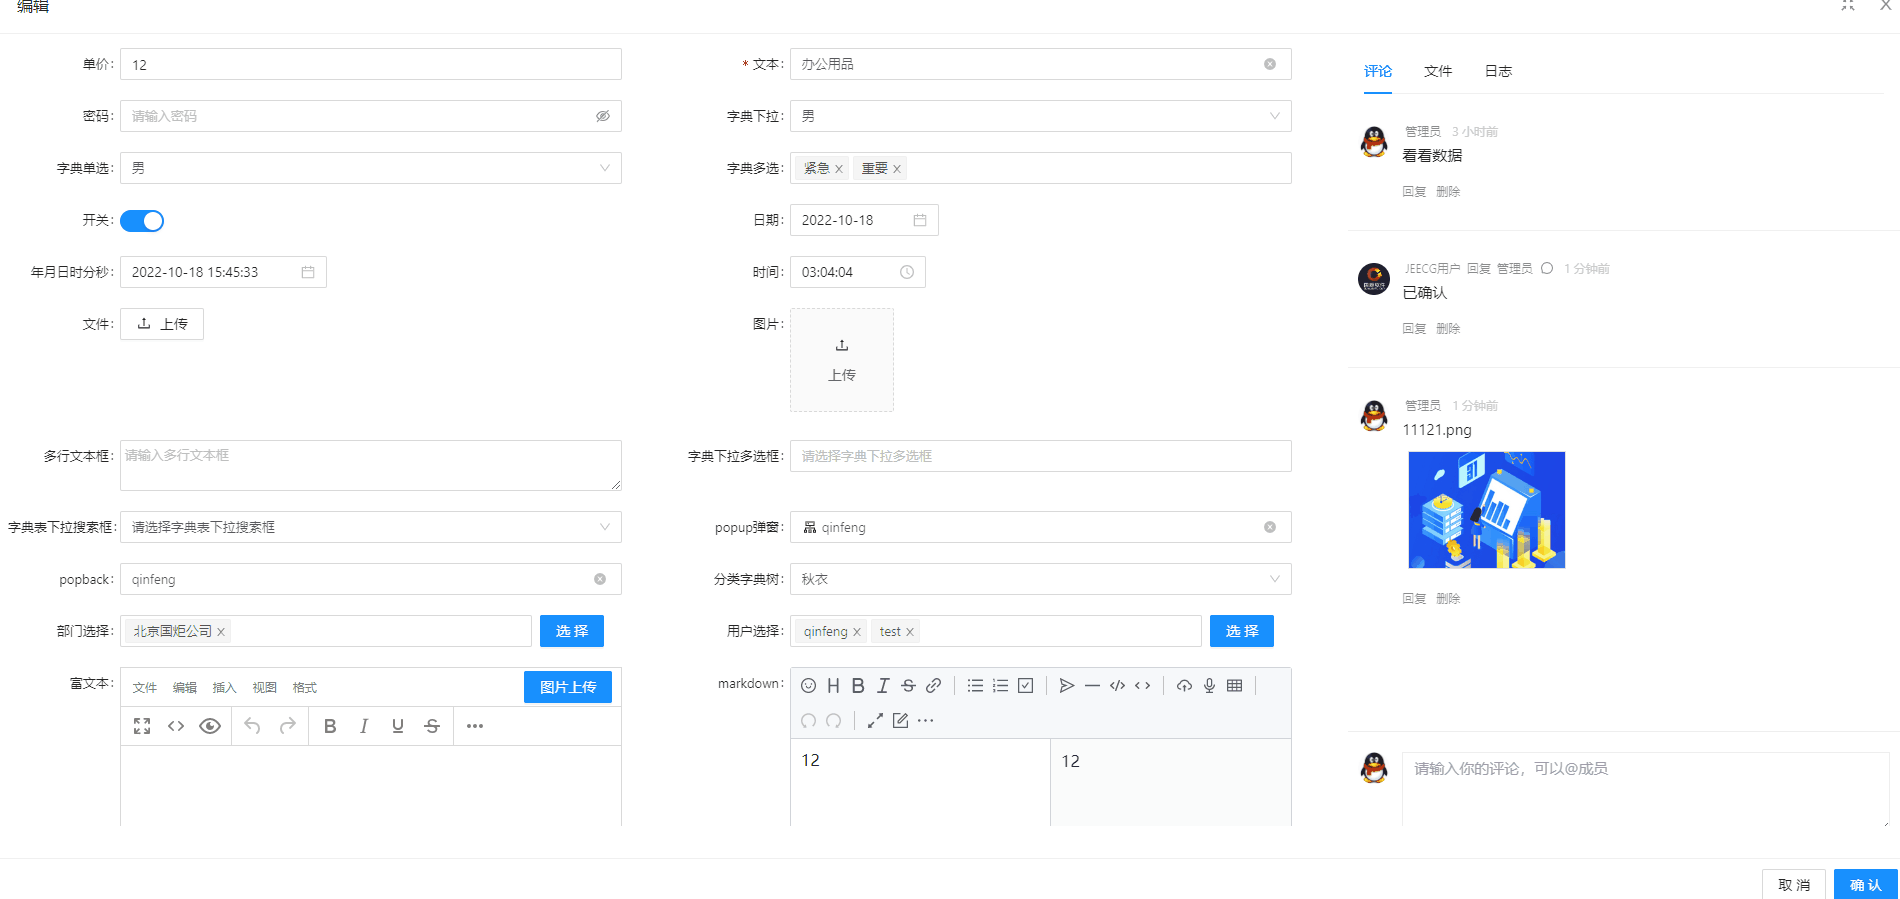Switch to the 评论 tab
This screenshot has width=1900, height=899.
[1378, 71]
